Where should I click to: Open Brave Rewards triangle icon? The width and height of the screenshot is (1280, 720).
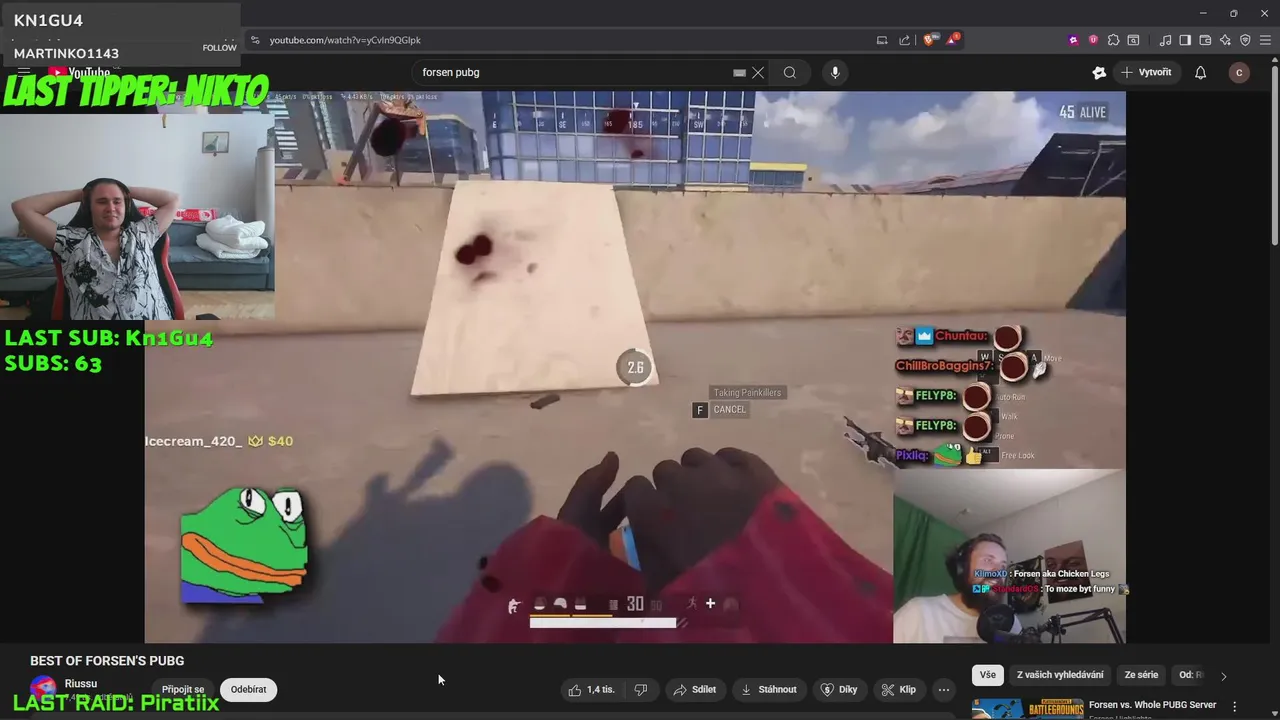952,40
